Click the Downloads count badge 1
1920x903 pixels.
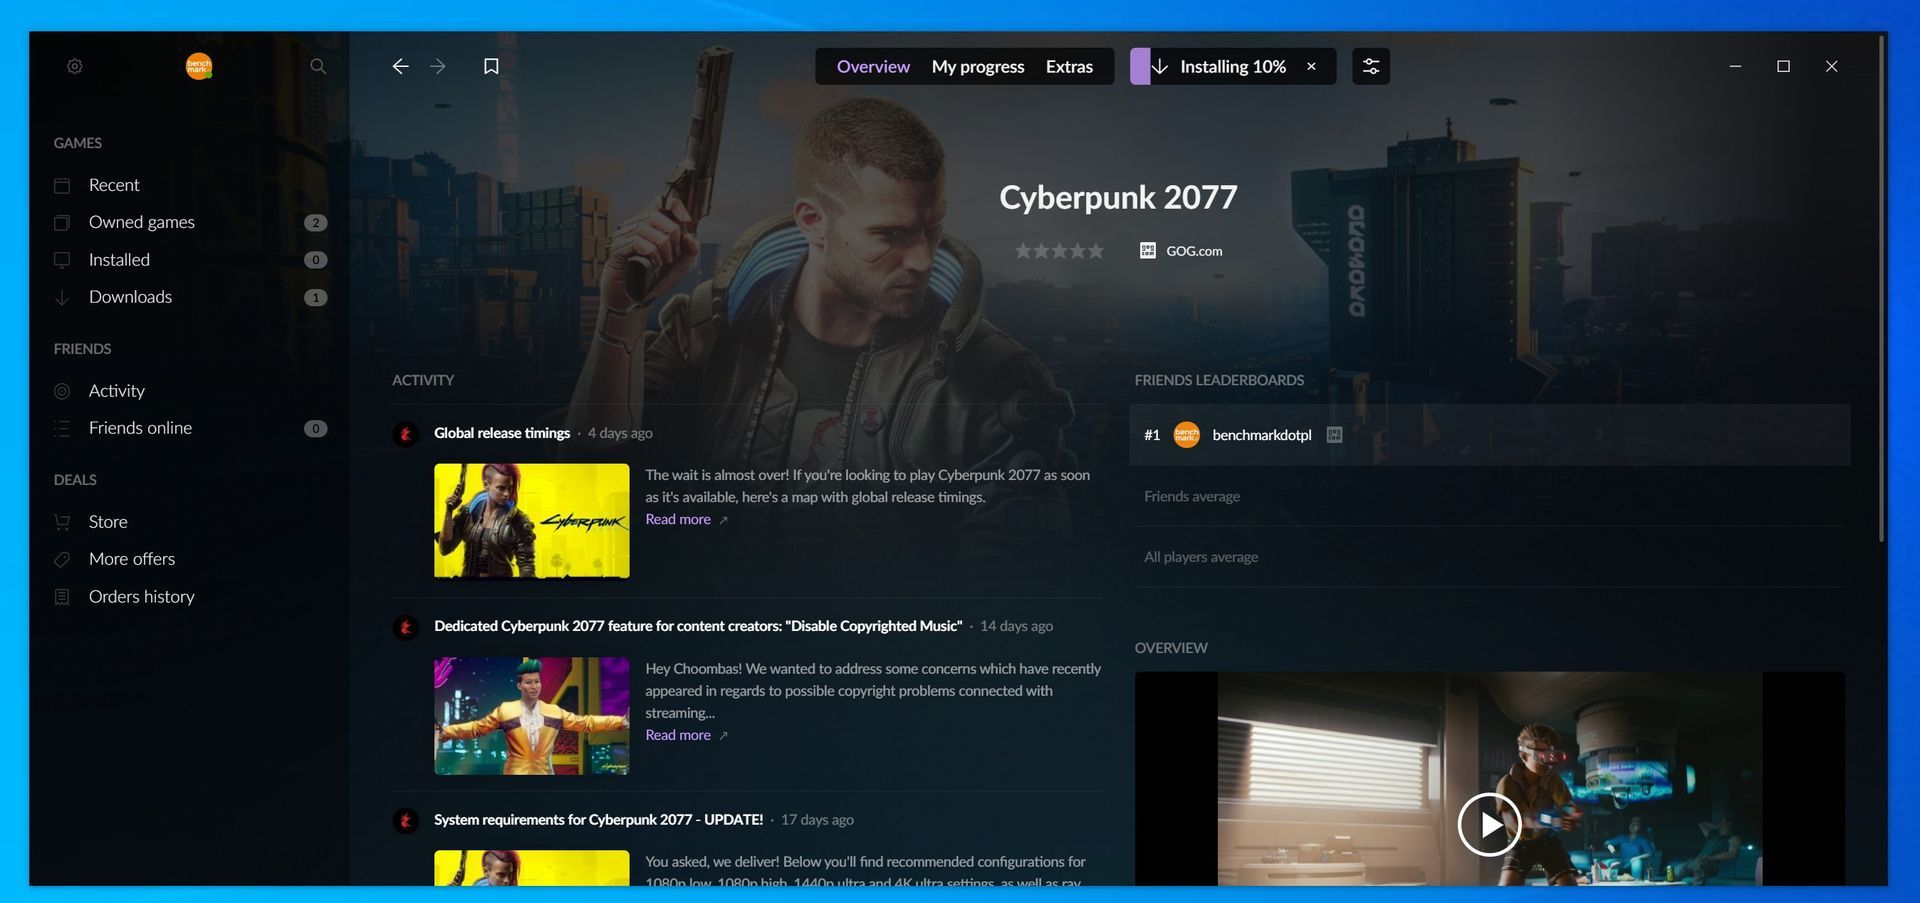[x=316, y=298]
